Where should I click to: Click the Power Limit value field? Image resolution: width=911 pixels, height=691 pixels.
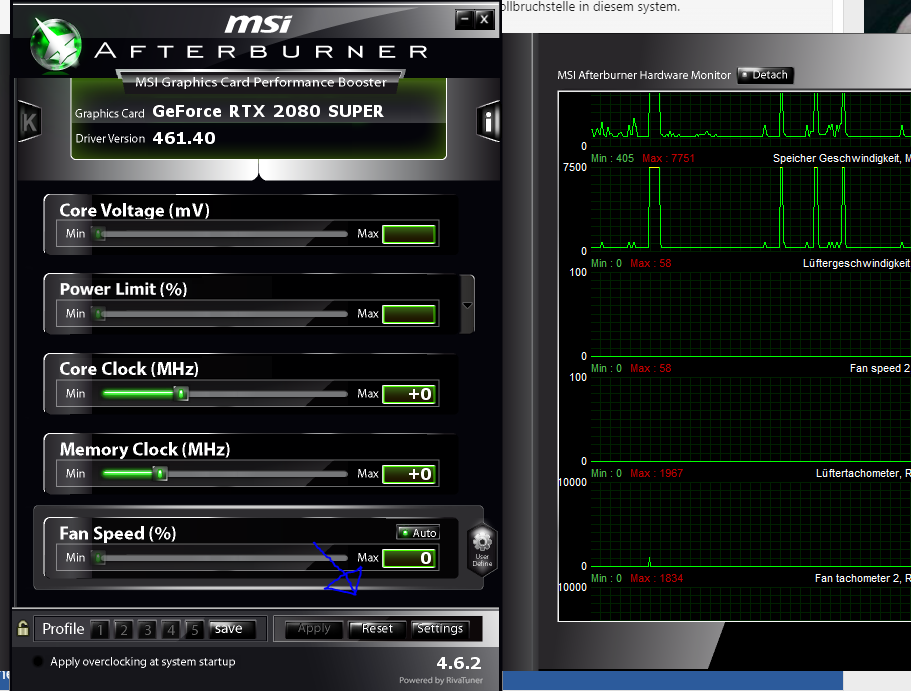tap(409, 314)
